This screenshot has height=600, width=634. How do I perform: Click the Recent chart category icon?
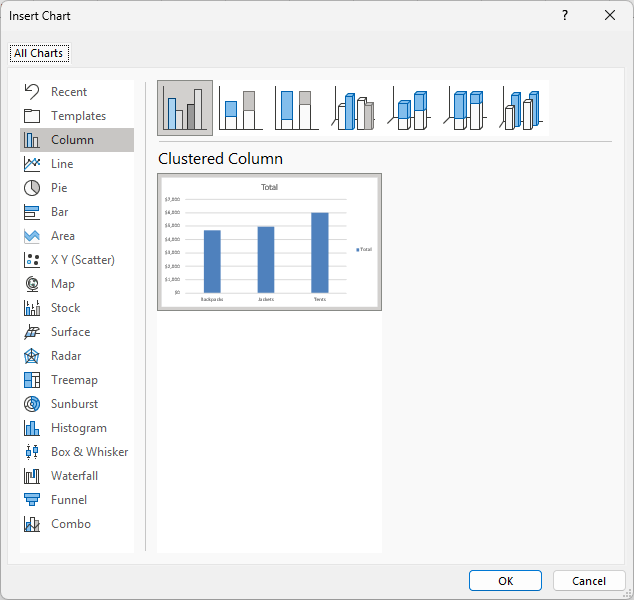(32, 92)
